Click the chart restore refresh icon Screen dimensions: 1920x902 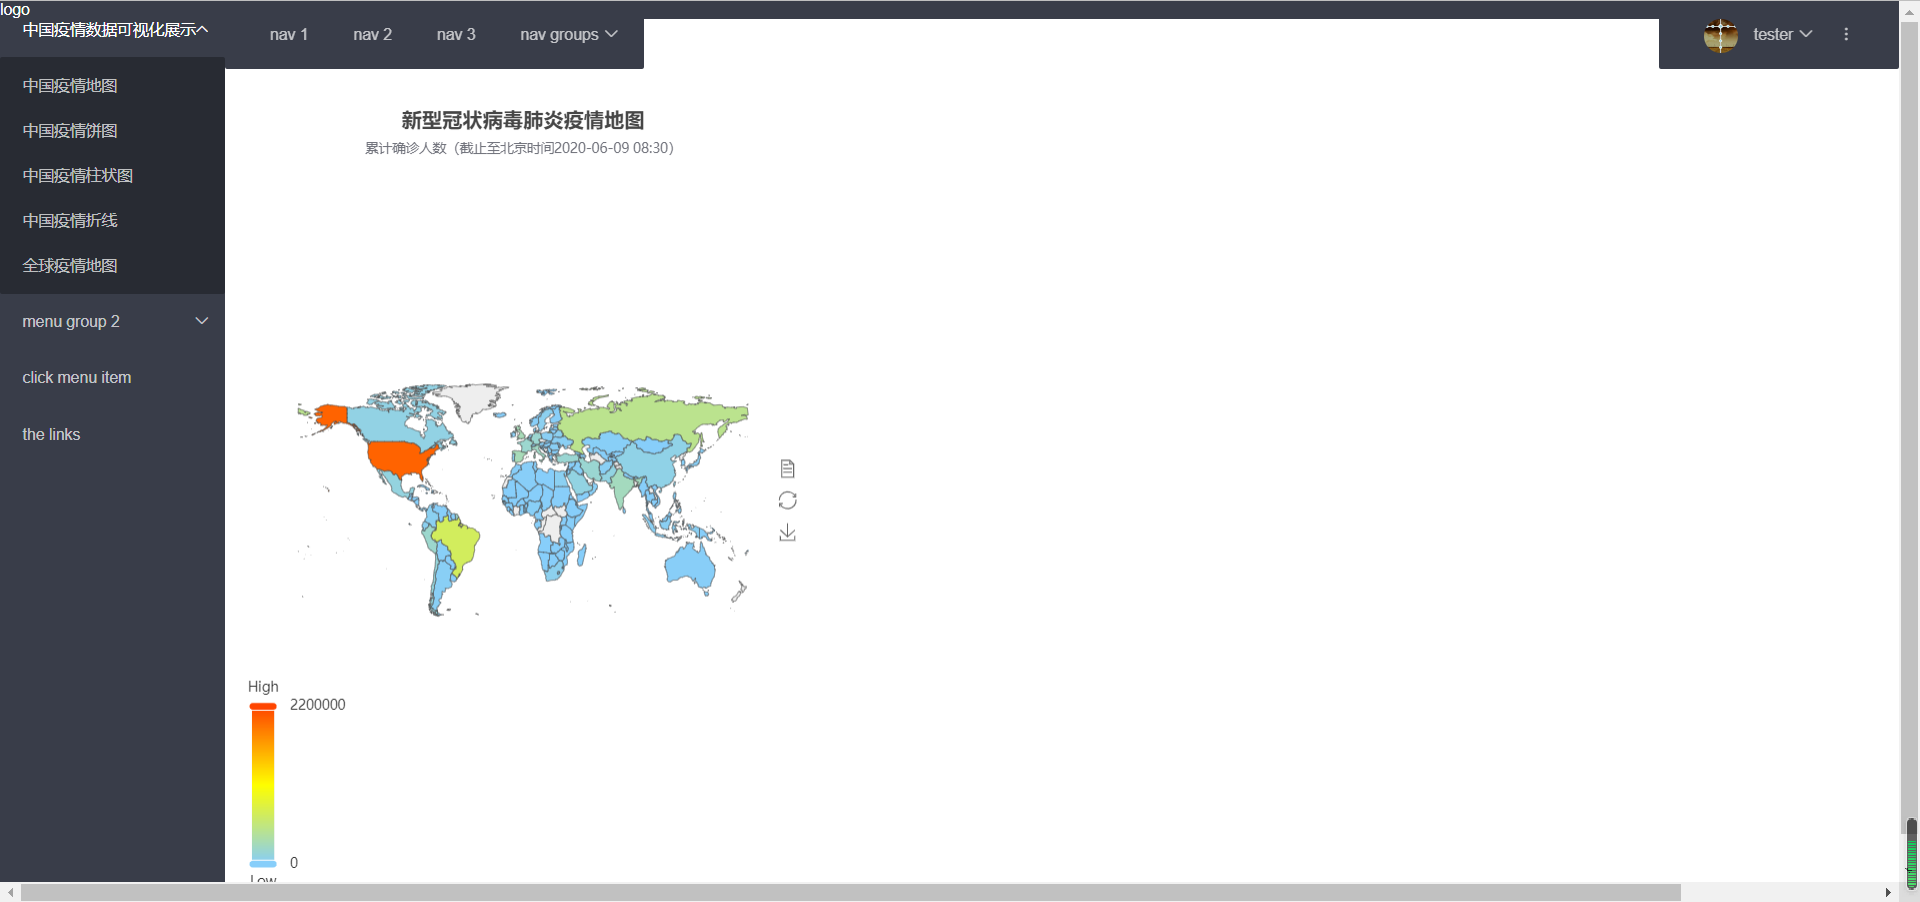coord(787,500)
